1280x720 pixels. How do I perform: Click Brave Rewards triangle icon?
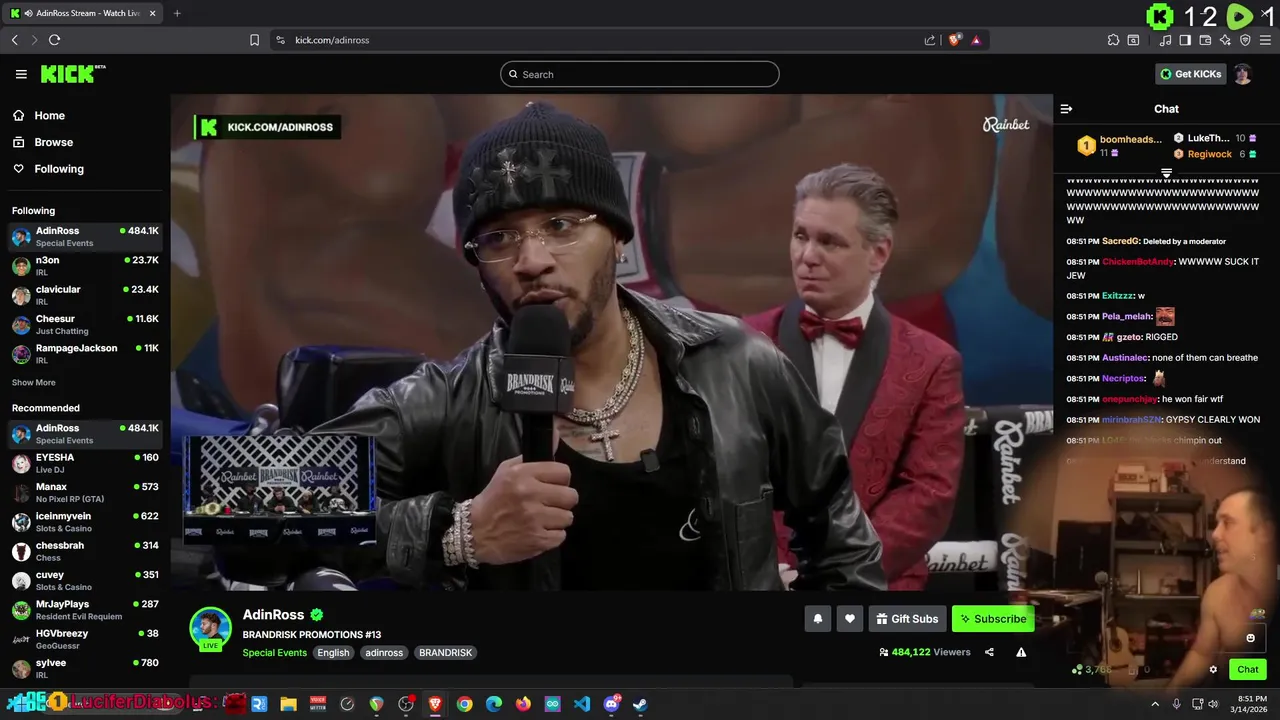pos(976,40)
